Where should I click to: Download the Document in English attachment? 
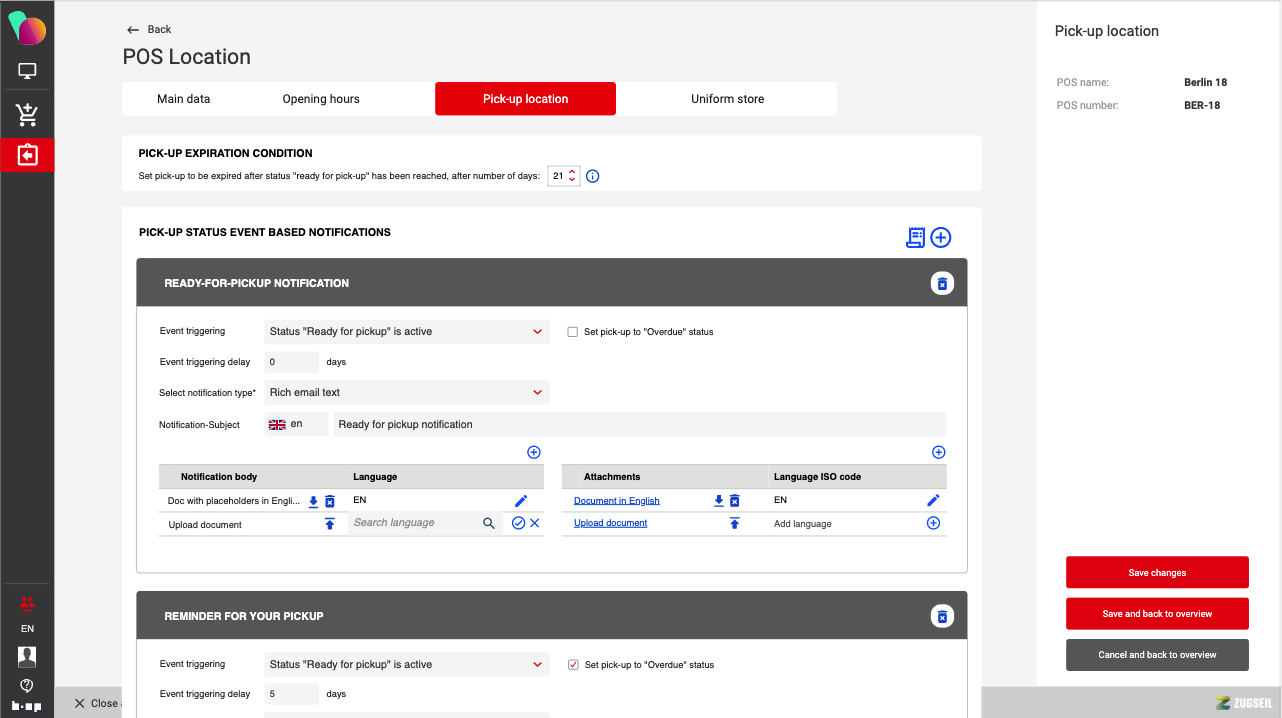[x=718, y=501]
